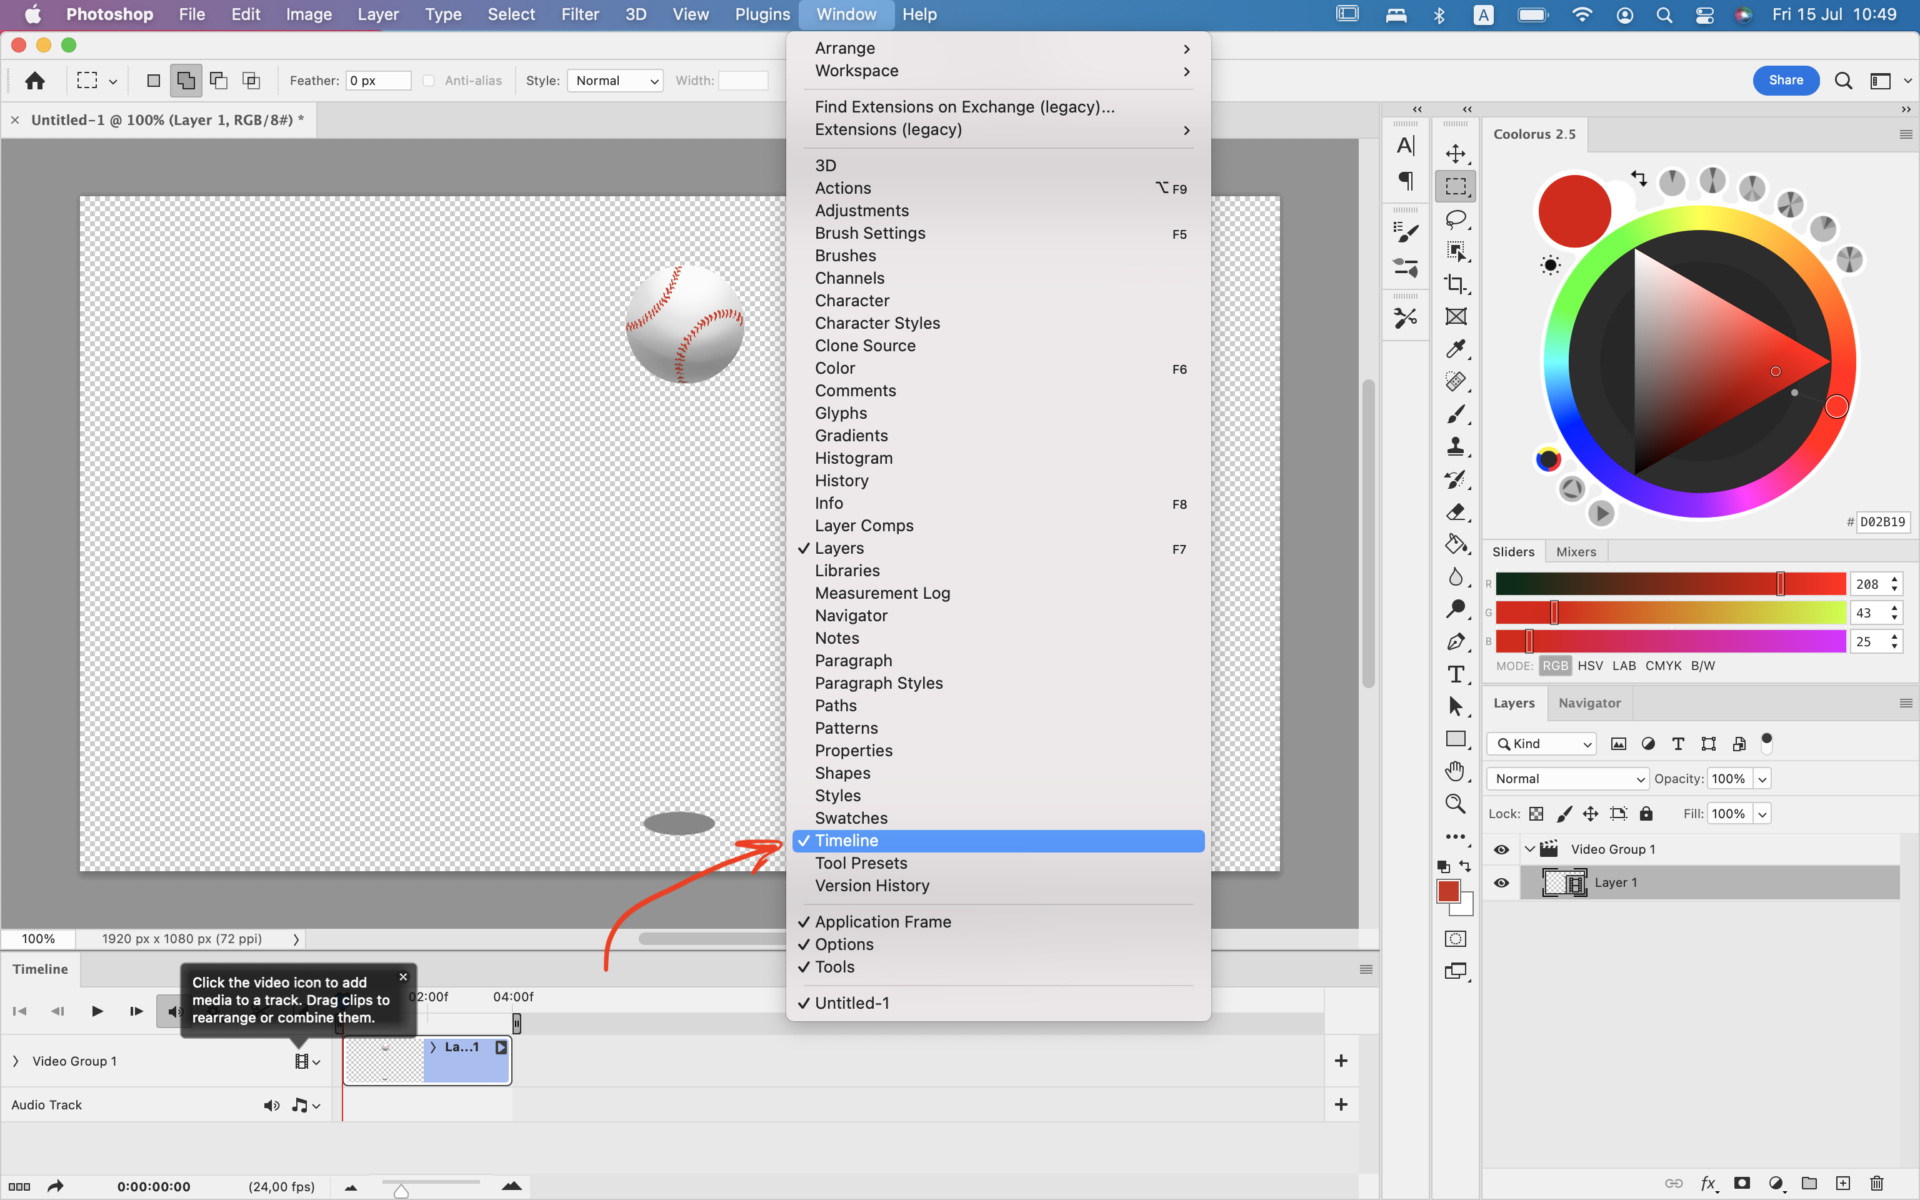Screen dimensions: 1920x1200
Task: Select the Clone Stamp tool
Action: (1456, 447)
